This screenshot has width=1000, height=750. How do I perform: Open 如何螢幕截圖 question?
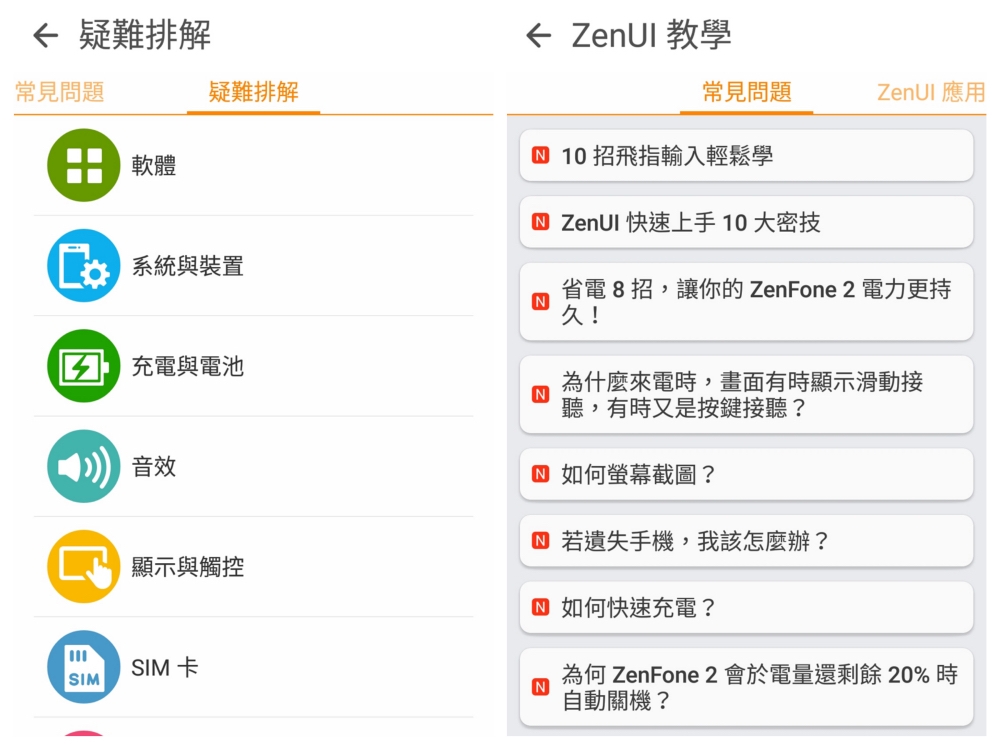[746, 474]
